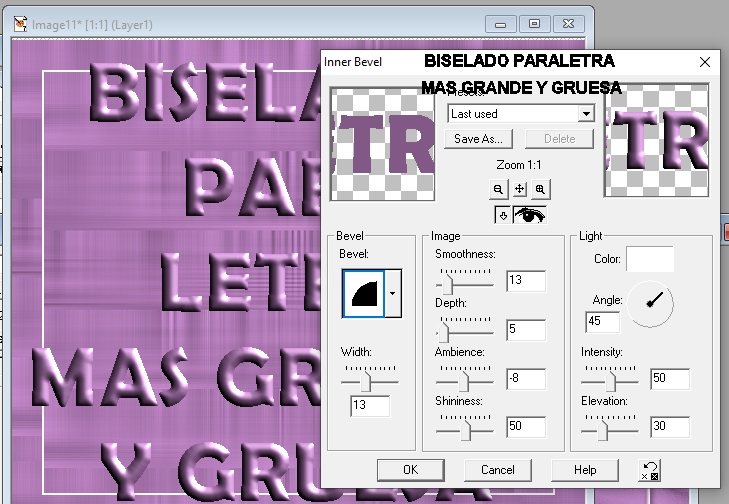
Task: Click the light Color swatch
Action: coord(649,259)
